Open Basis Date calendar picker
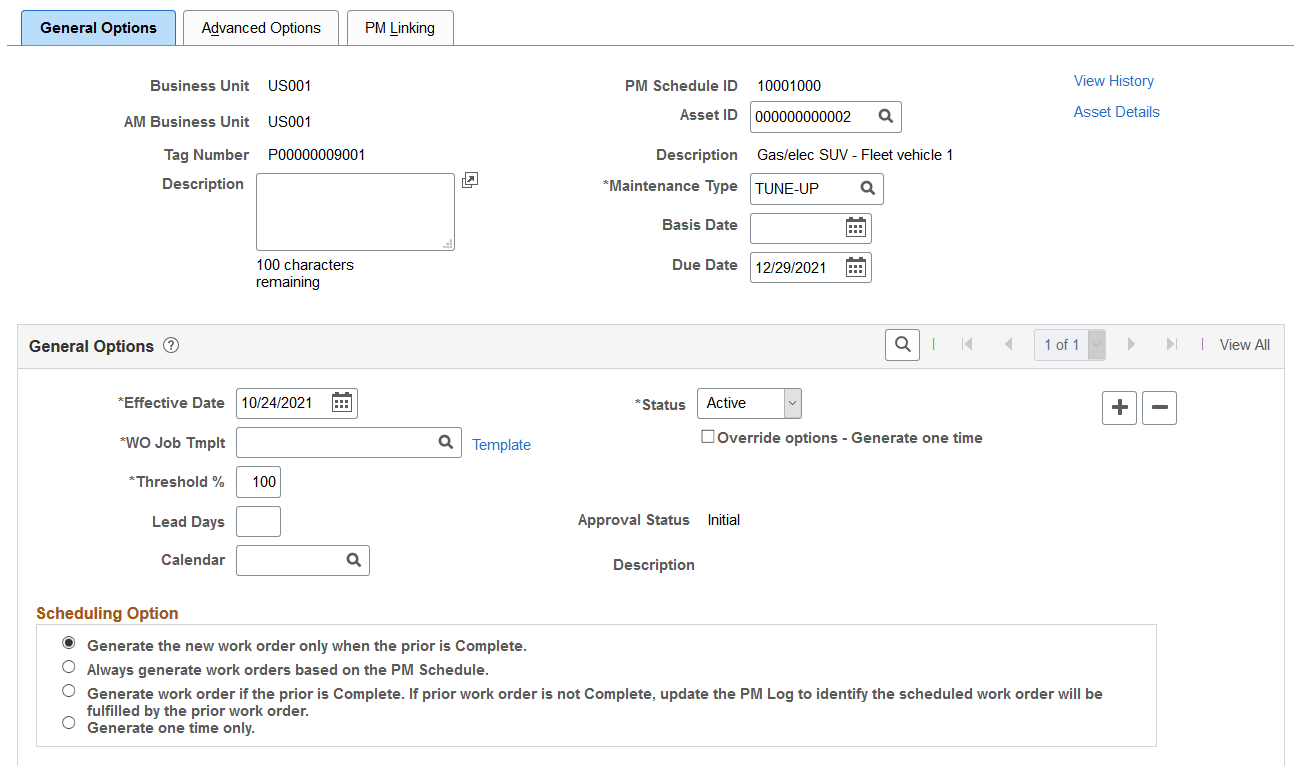The width and height of the screenshot is (1294, 766). click(856, 227)
